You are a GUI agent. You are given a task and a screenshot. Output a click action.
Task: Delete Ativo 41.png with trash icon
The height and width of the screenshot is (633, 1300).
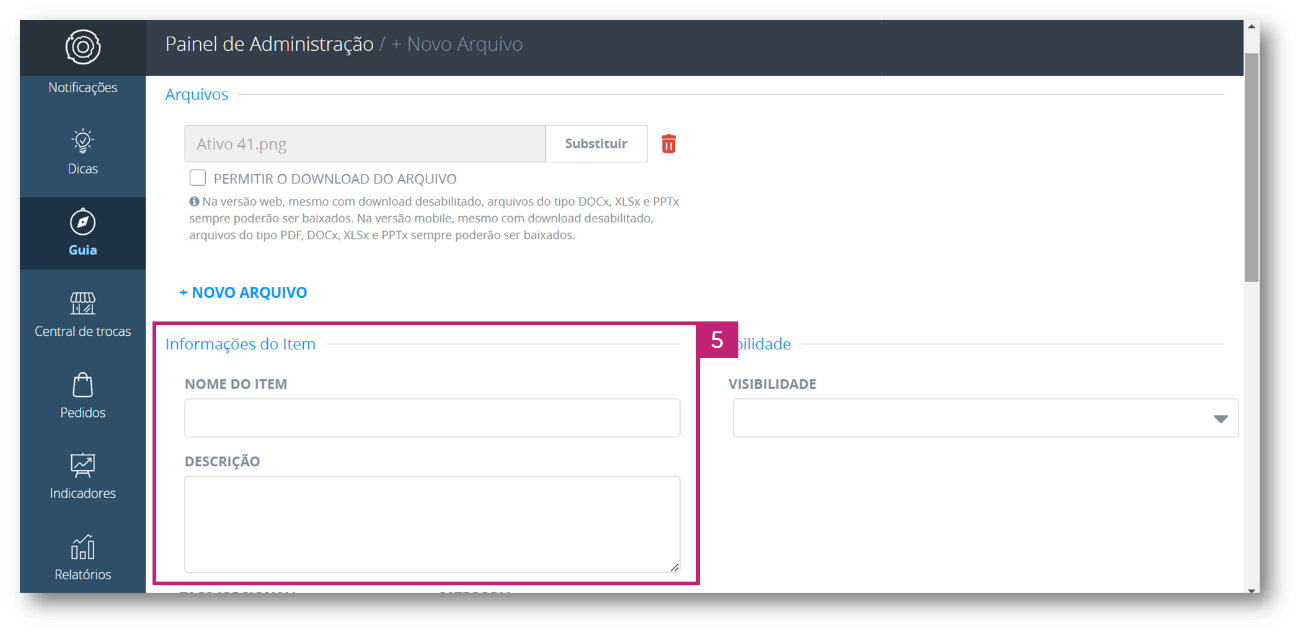(669, 144)
